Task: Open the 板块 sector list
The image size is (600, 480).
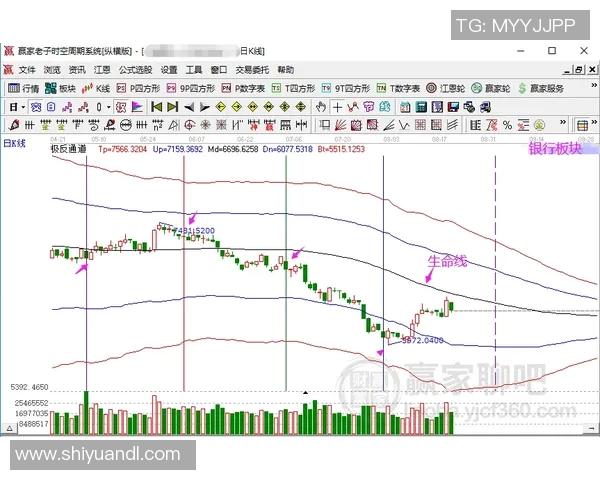Action: [x=61, y=88]
